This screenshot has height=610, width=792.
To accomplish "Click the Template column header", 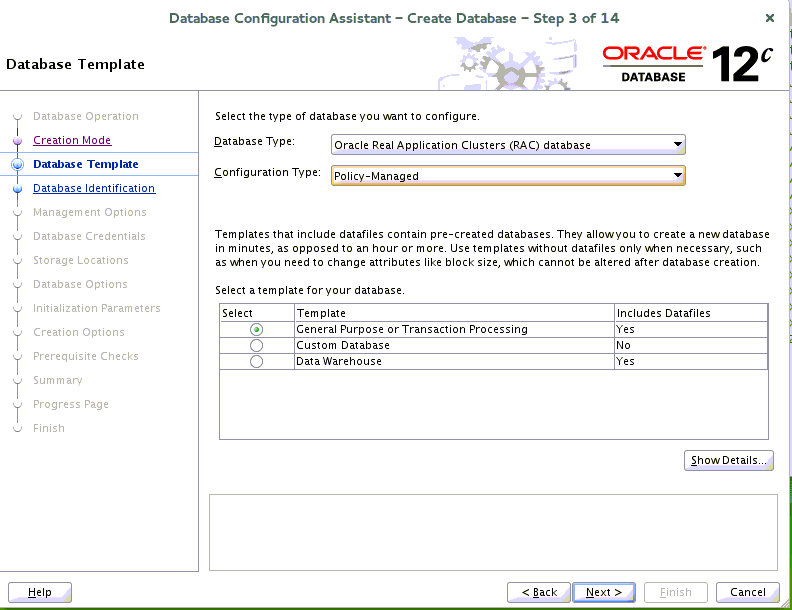I will pyautogui.click(x=454, y=313).
